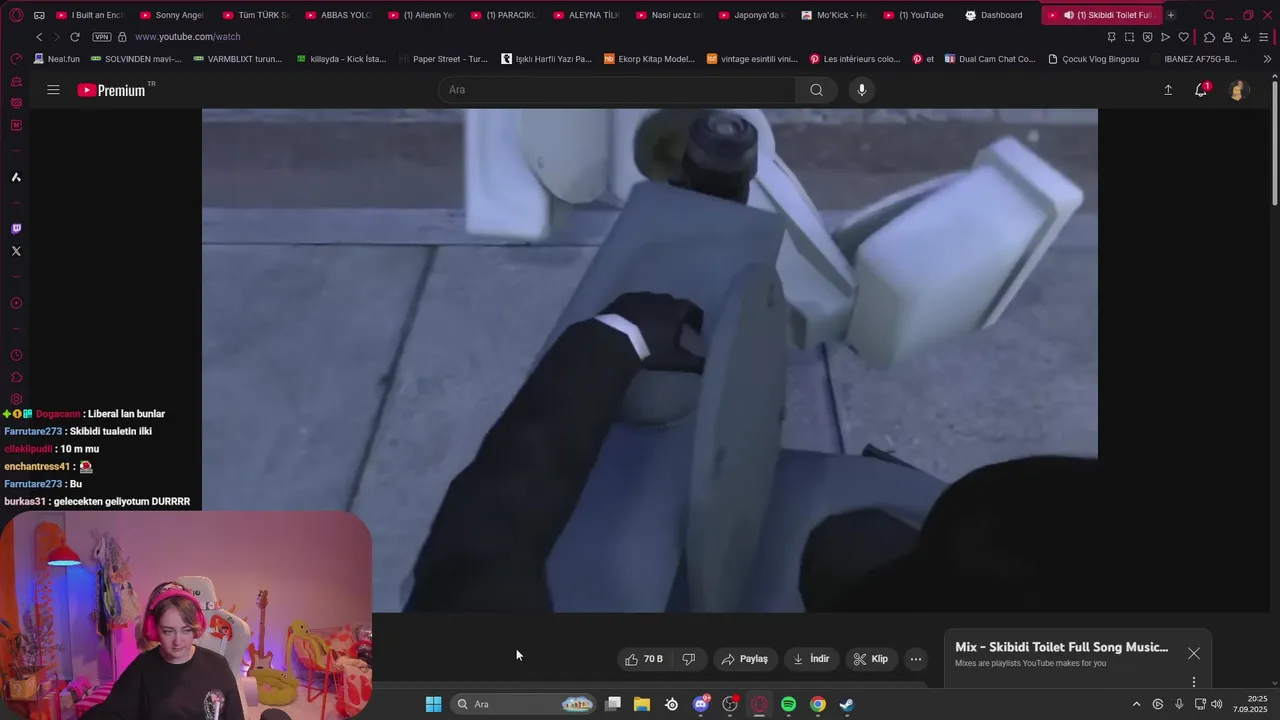Viewport: 1280px width, 720px height.
Task: Open a new browser tab with plus
Action: tap(1171, 15)
